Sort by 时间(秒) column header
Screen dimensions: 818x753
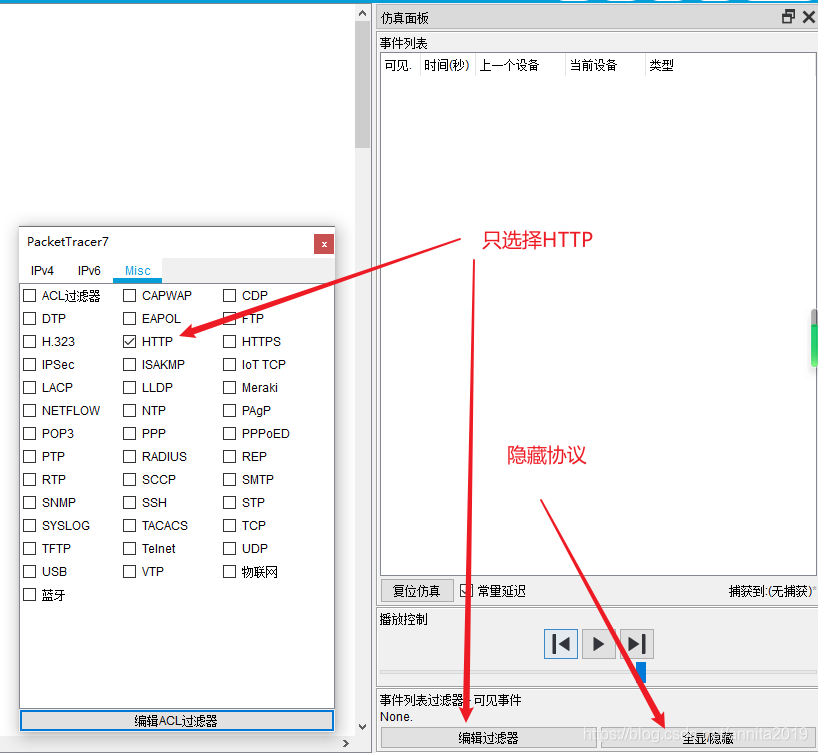tap(447, 65)
